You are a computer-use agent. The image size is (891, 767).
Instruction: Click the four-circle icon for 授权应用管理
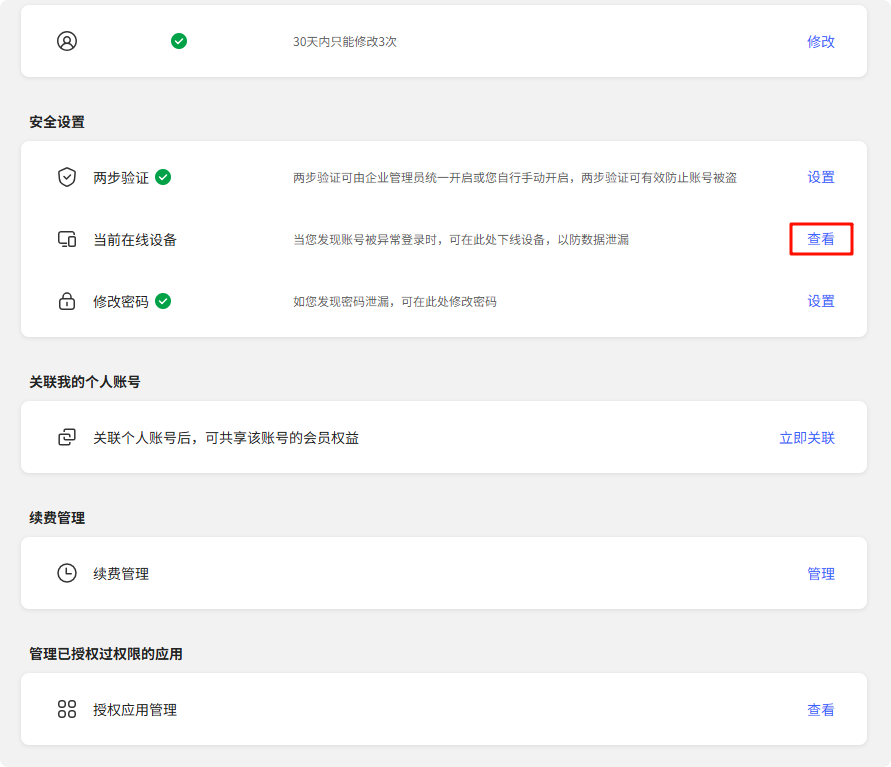[x=67, y=709]
